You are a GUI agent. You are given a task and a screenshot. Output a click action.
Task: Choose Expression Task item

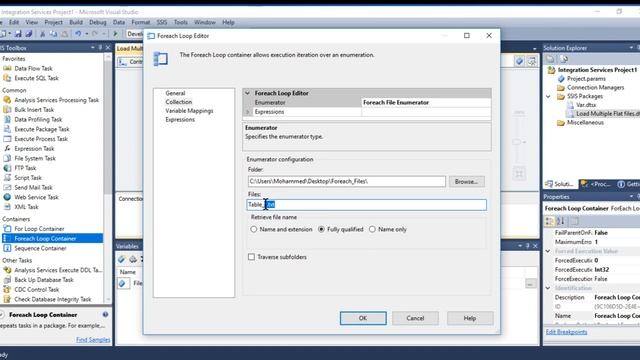(x=34, y=149)
